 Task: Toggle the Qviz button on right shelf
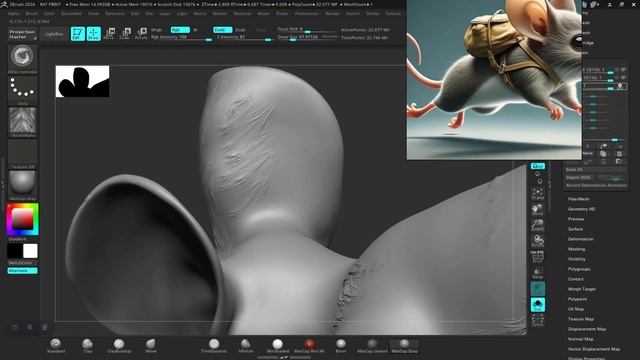pyautogui.click(x=538, y=166)
